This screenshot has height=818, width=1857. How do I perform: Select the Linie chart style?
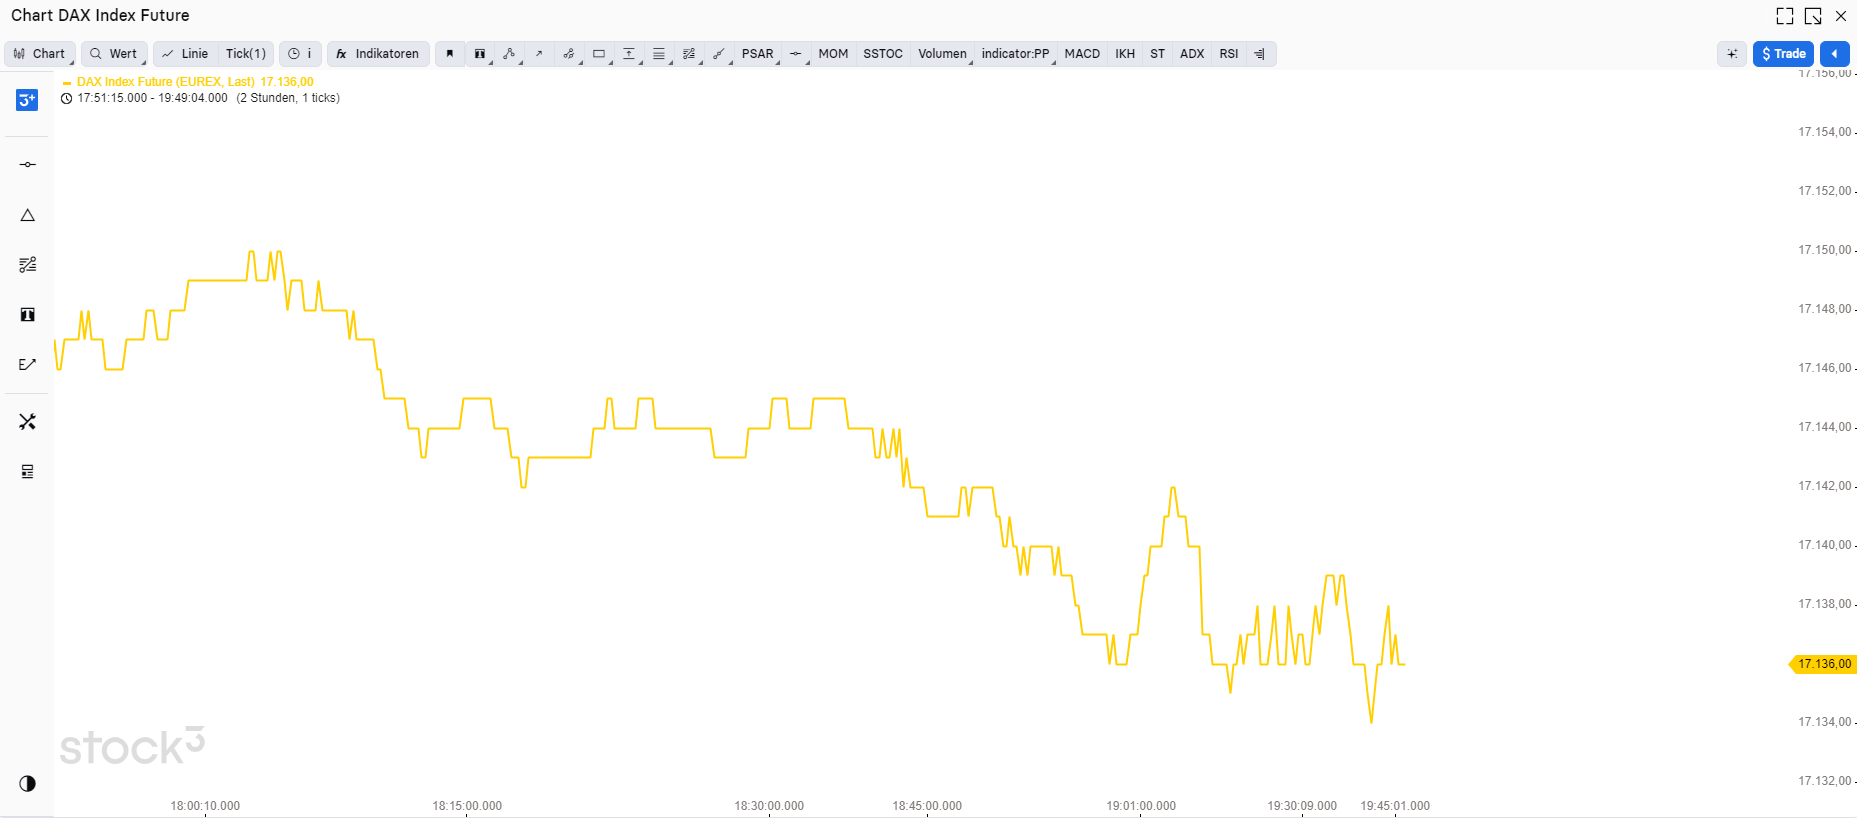(x=185, y=54)
